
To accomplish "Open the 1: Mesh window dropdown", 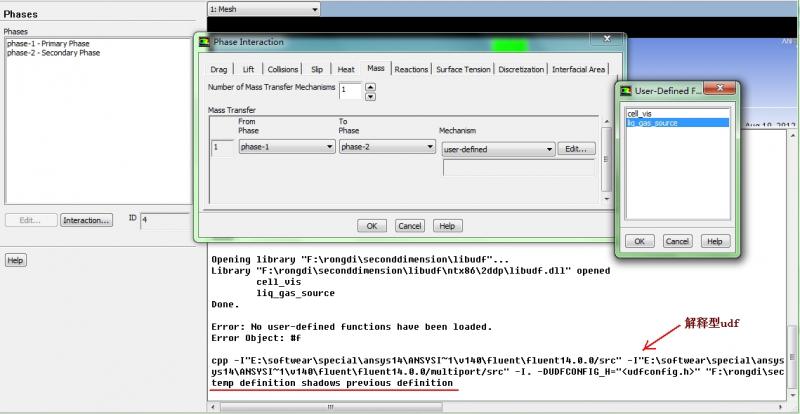I will (x=264, y=9).
